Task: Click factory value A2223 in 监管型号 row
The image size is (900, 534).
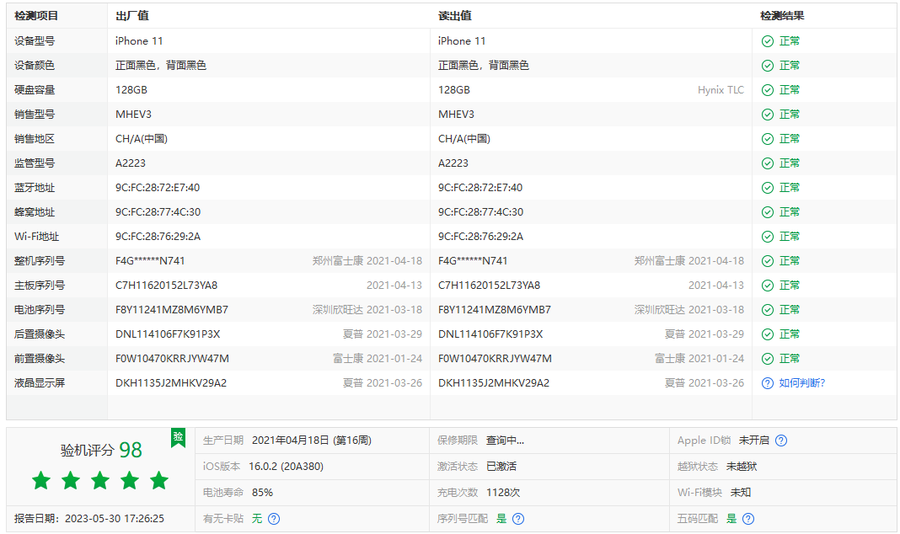Action: point(130,163)
